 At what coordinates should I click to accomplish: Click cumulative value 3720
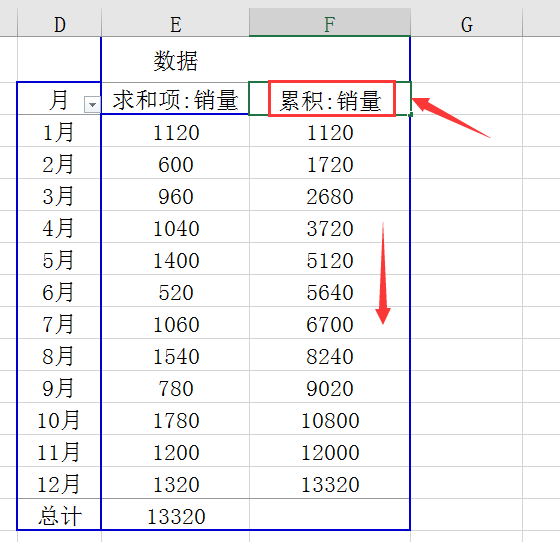pos(330,227)
